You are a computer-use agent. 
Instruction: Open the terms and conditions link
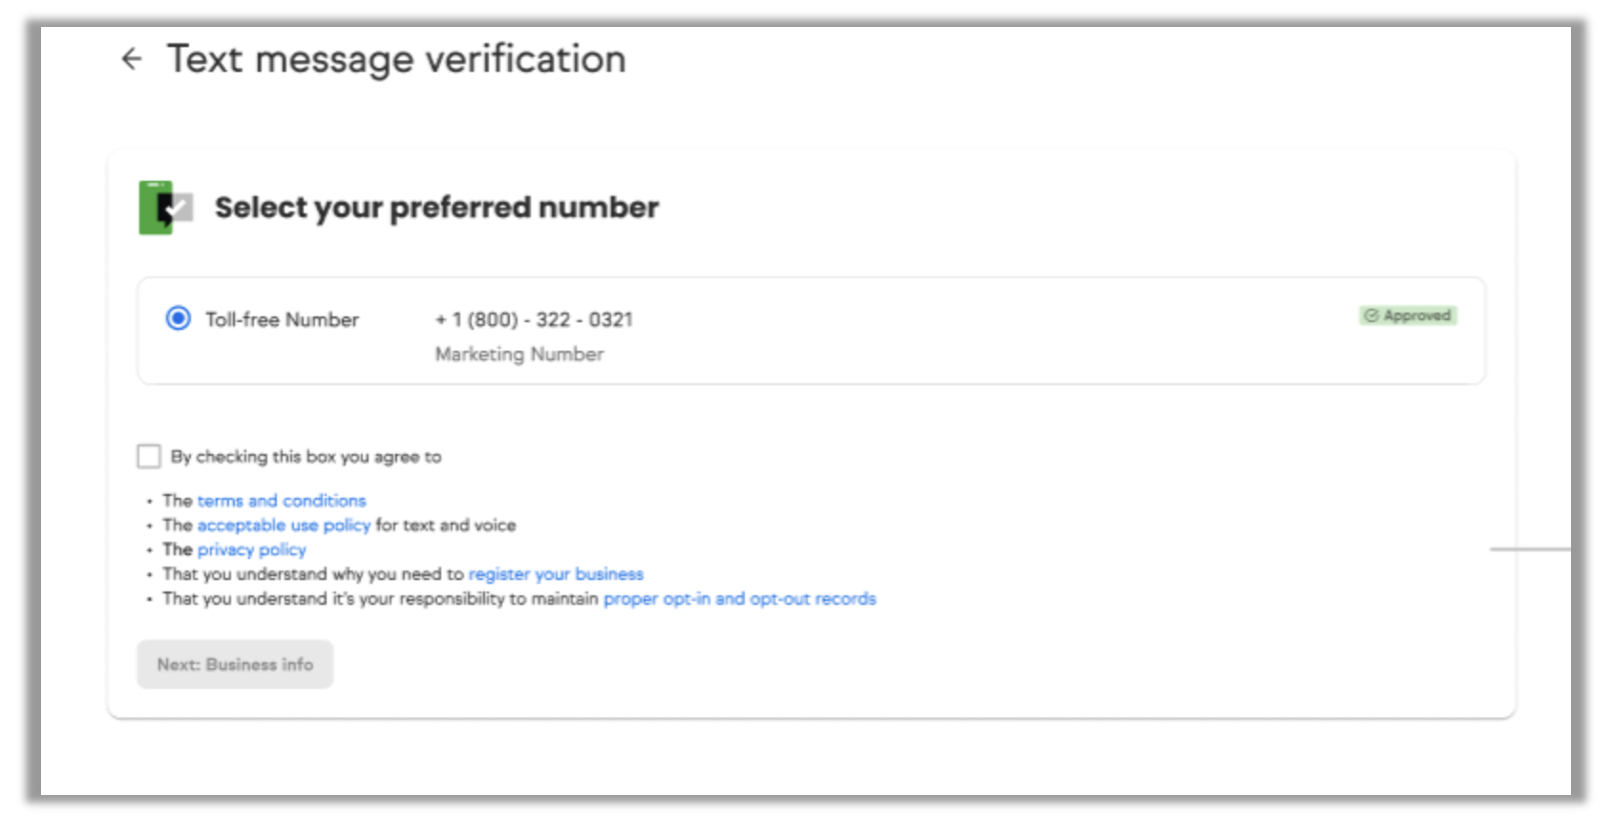pyautogui.click(x=281, y=500)
